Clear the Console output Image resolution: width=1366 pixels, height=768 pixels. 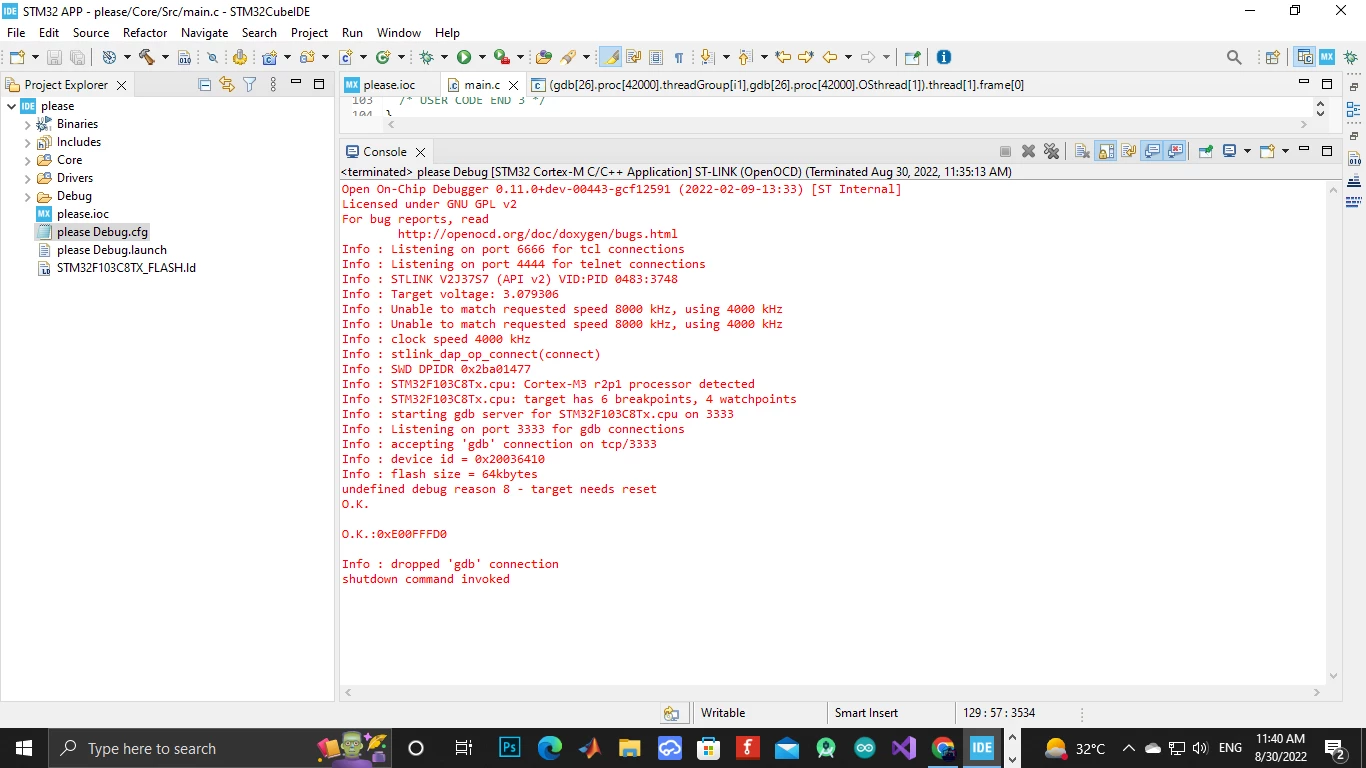coord(1082,152)
